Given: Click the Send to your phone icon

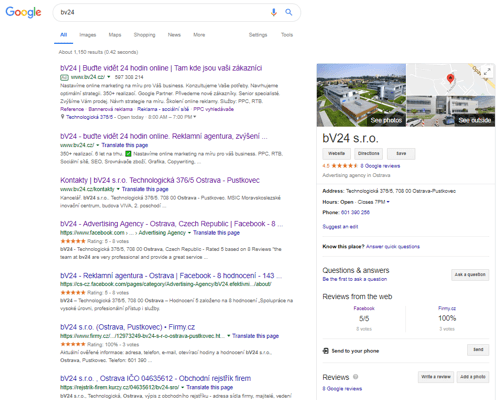Looking at the screenshot, I should tap(326, 351).
